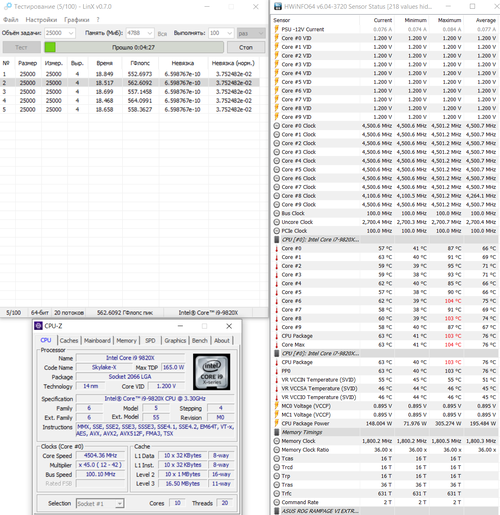Click the LinX elapsed time progress bar
This screenshot has width=500, height=515.
(134, 47)
